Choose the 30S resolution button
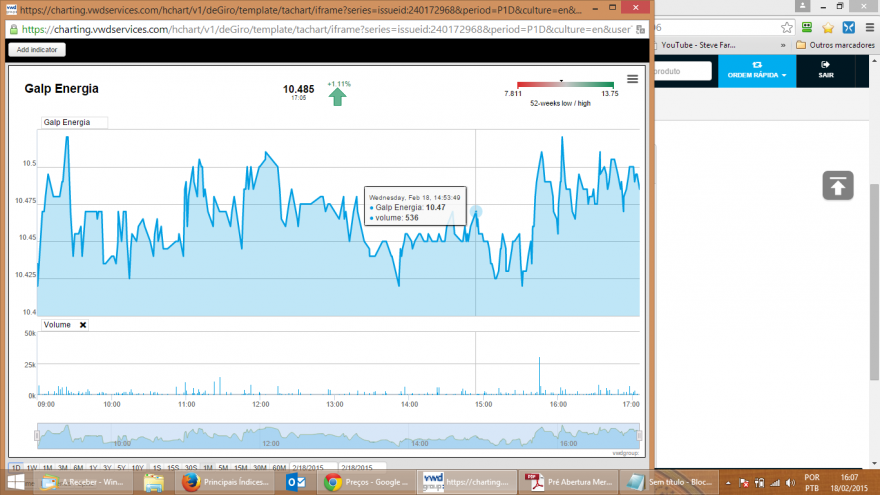The height and width of the screenshot is (495, 880). pyautogui.click(x=191, y=468)
